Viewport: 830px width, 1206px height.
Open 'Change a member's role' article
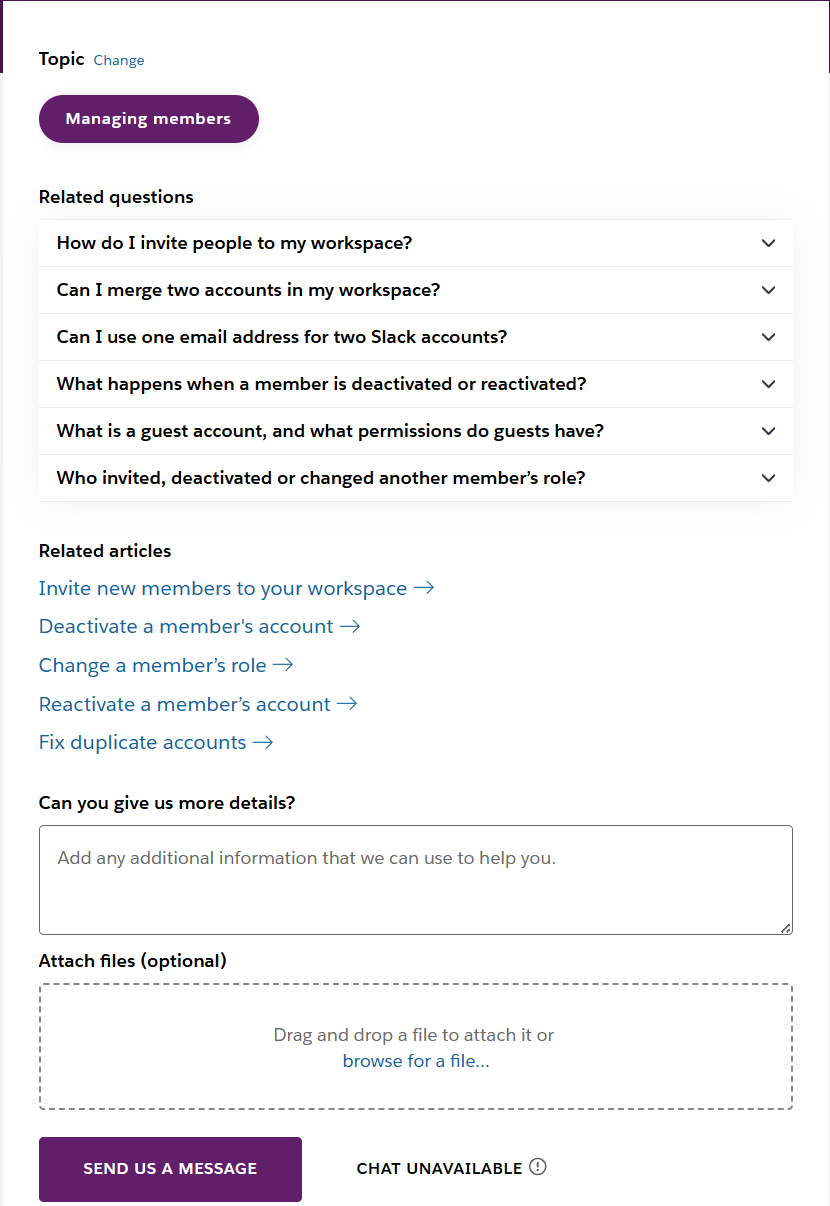pos(153,665)
